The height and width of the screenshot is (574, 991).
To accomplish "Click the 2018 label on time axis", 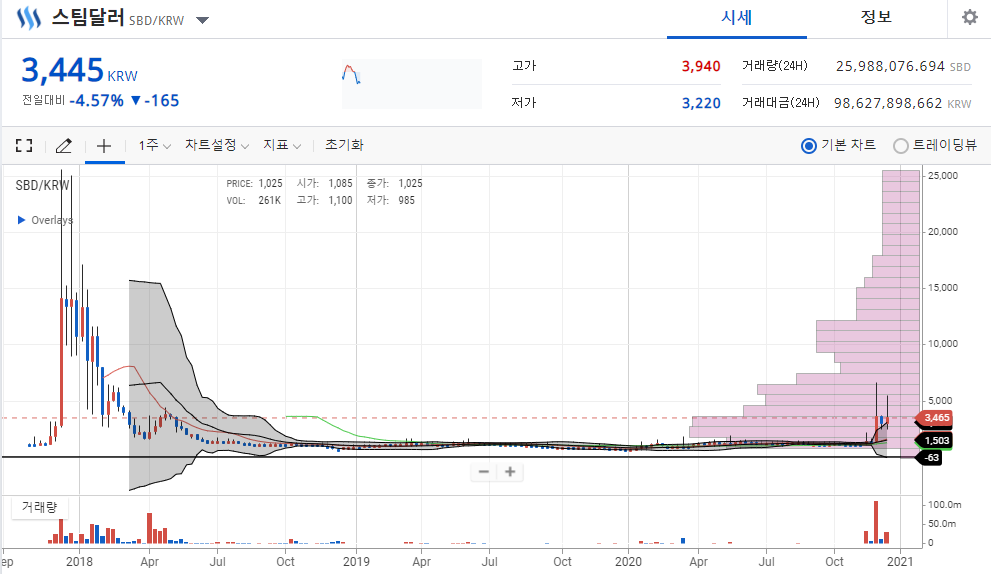I will tap(80, 561).
